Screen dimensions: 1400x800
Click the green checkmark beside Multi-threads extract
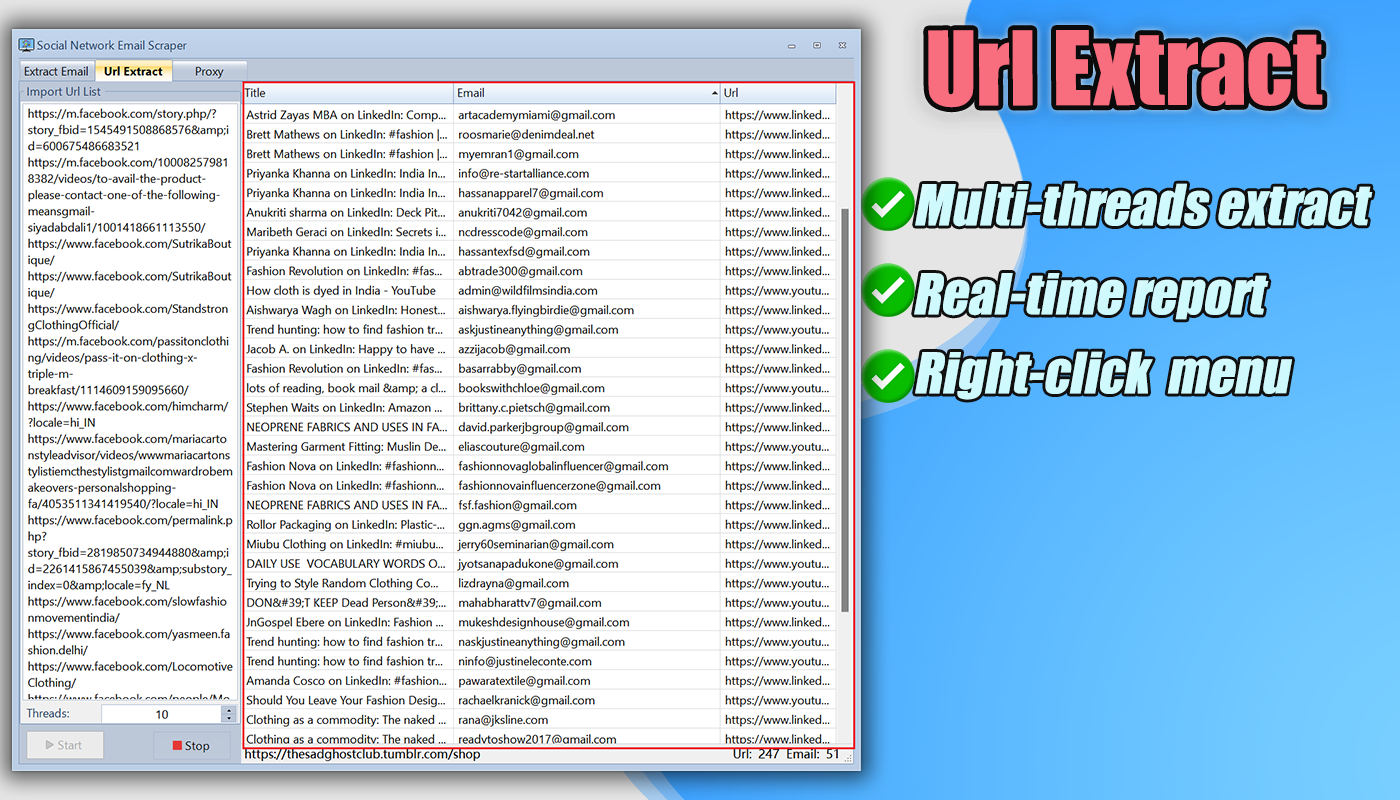886,205
